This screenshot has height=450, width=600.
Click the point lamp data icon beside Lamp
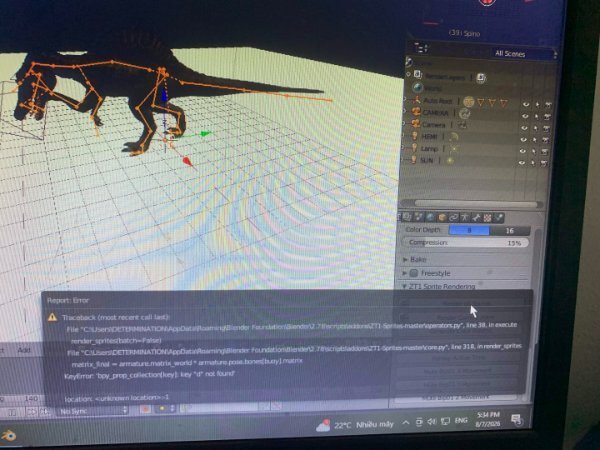[454, 148]
